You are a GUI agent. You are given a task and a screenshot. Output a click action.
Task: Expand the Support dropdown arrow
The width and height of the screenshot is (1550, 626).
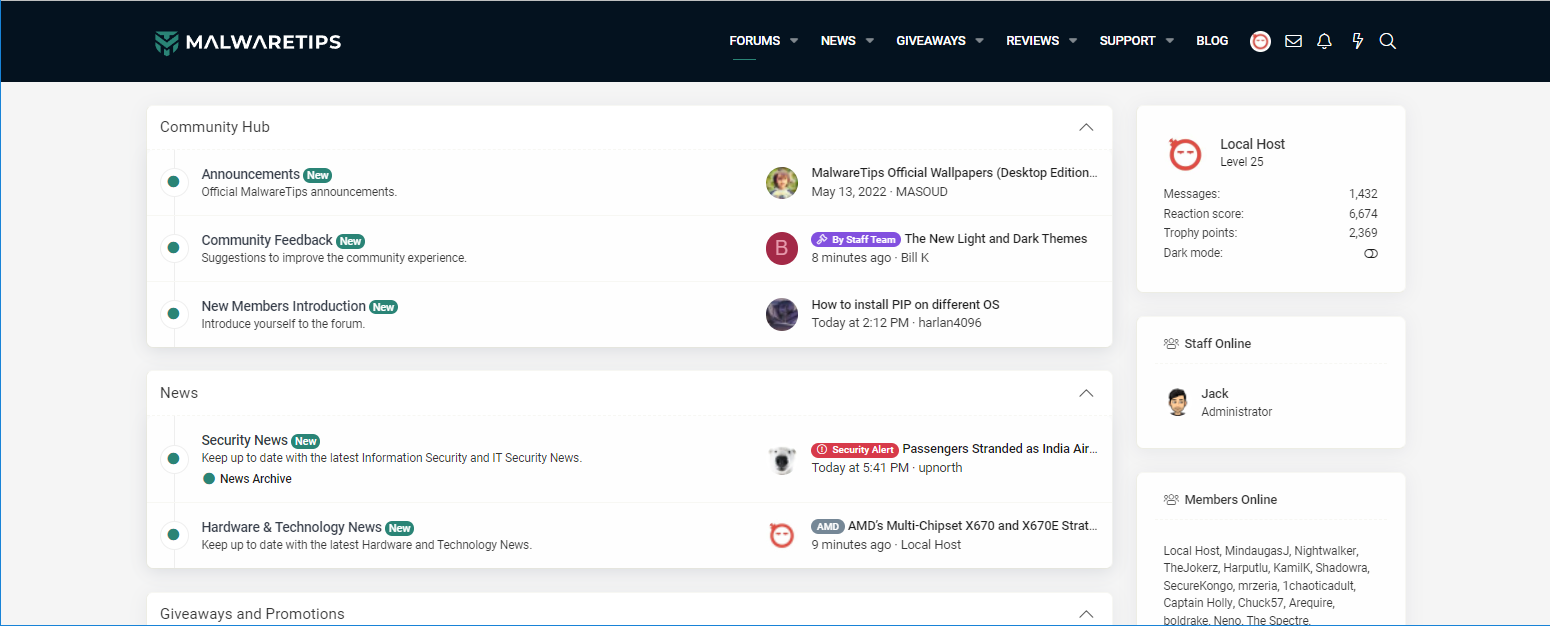pyautogui.click(x=1170, y=41)
